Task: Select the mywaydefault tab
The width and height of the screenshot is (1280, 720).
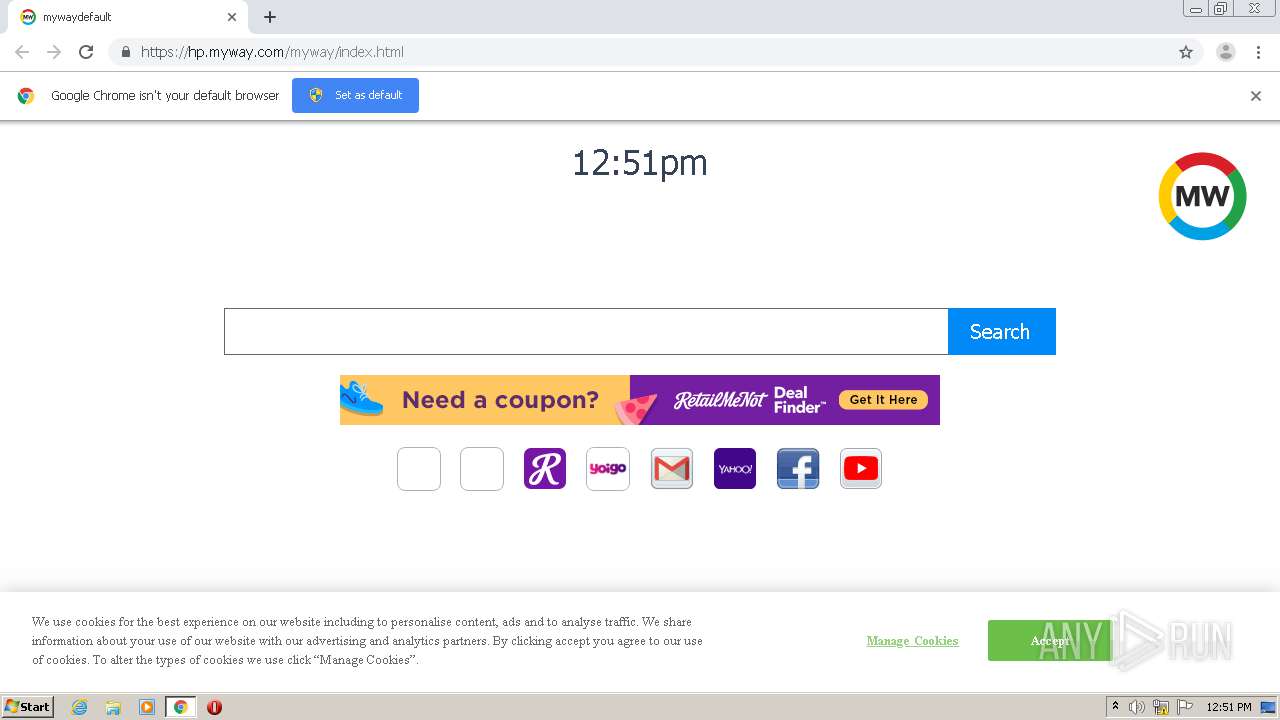Action: point(127,17)
